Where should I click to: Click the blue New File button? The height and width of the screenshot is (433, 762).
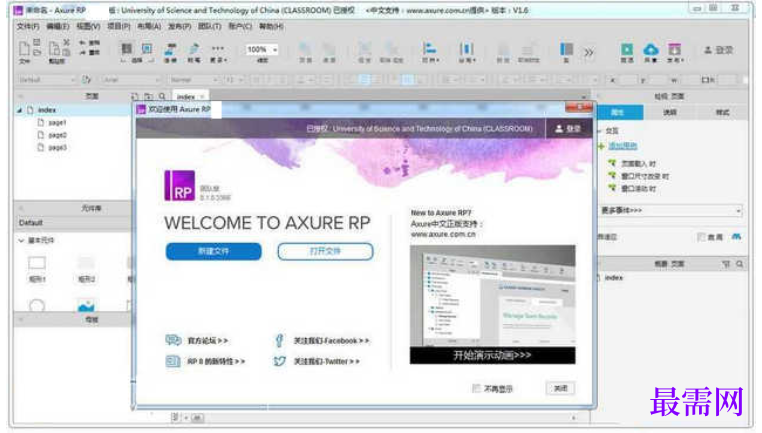(213, 251)
